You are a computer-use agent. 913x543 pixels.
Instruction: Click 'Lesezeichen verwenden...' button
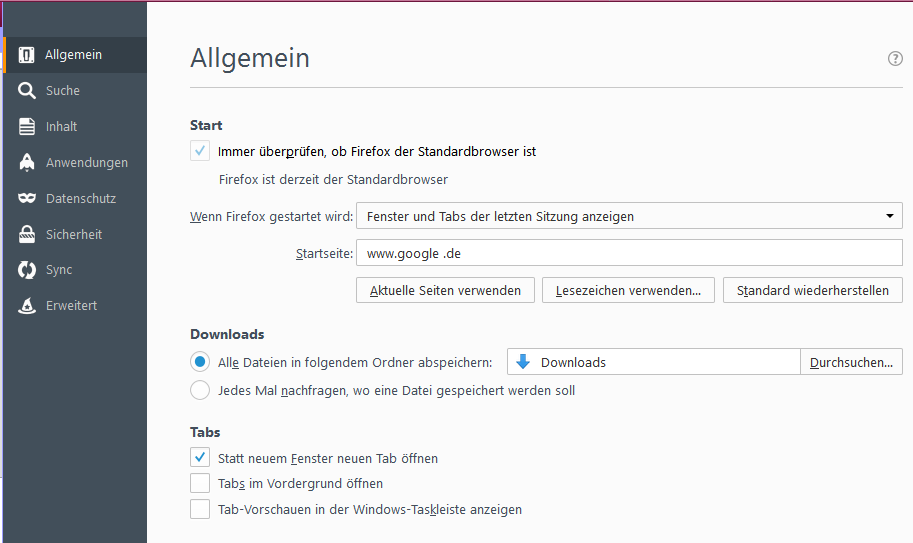tap(628, 290)
